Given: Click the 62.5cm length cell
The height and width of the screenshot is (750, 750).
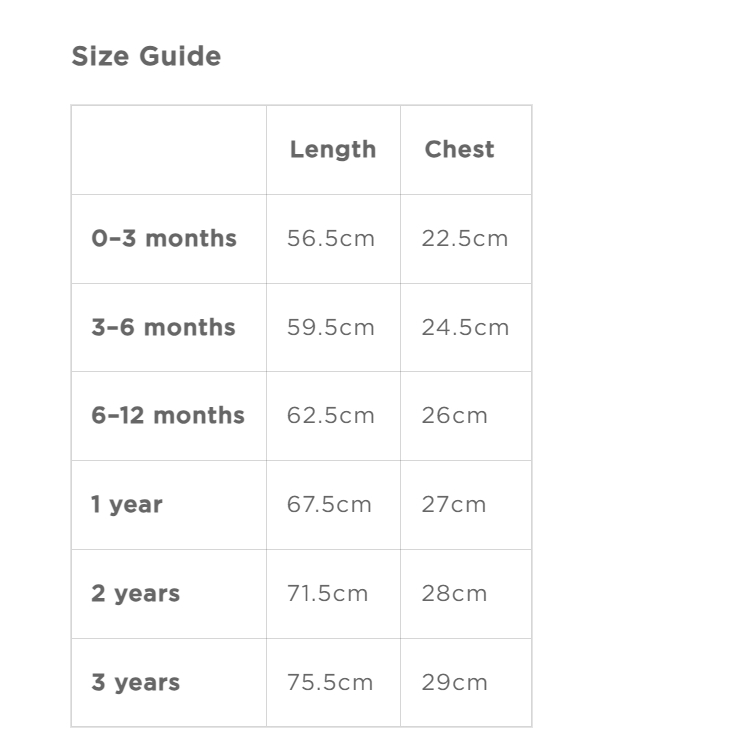Looking at the screenshot, I should (330, 416).
